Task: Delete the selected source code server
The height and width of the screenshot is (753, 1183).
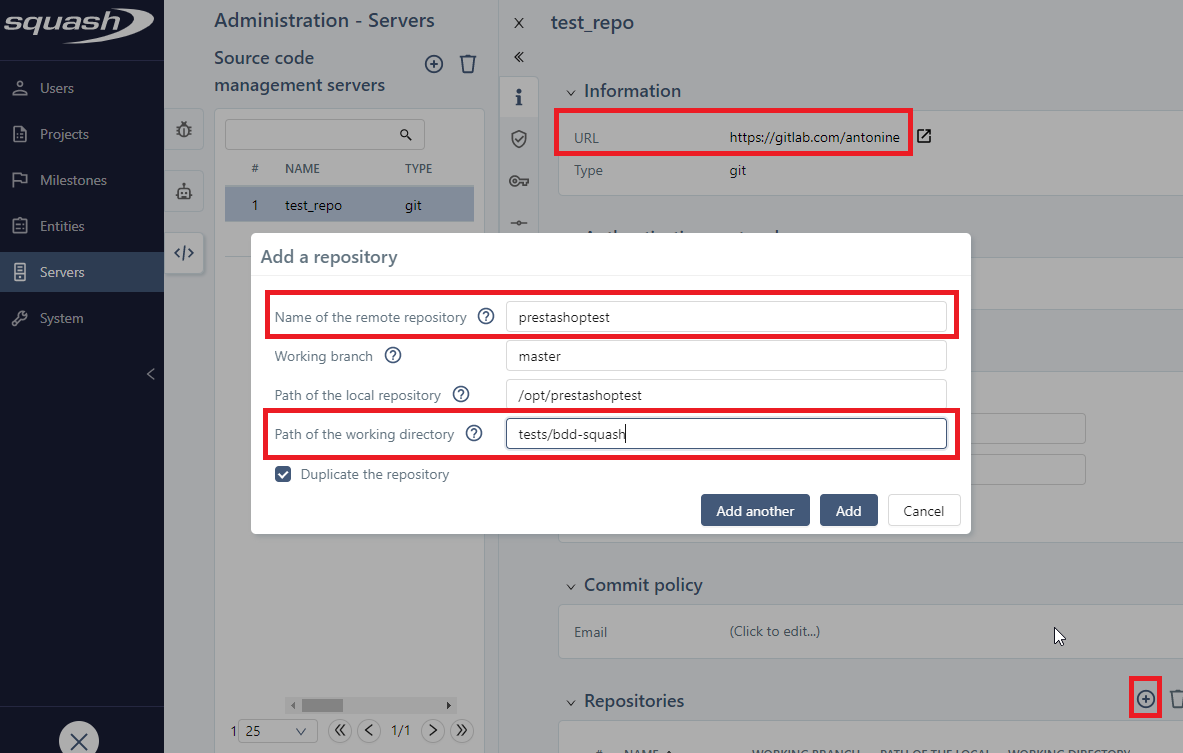Action: point(468,64)
